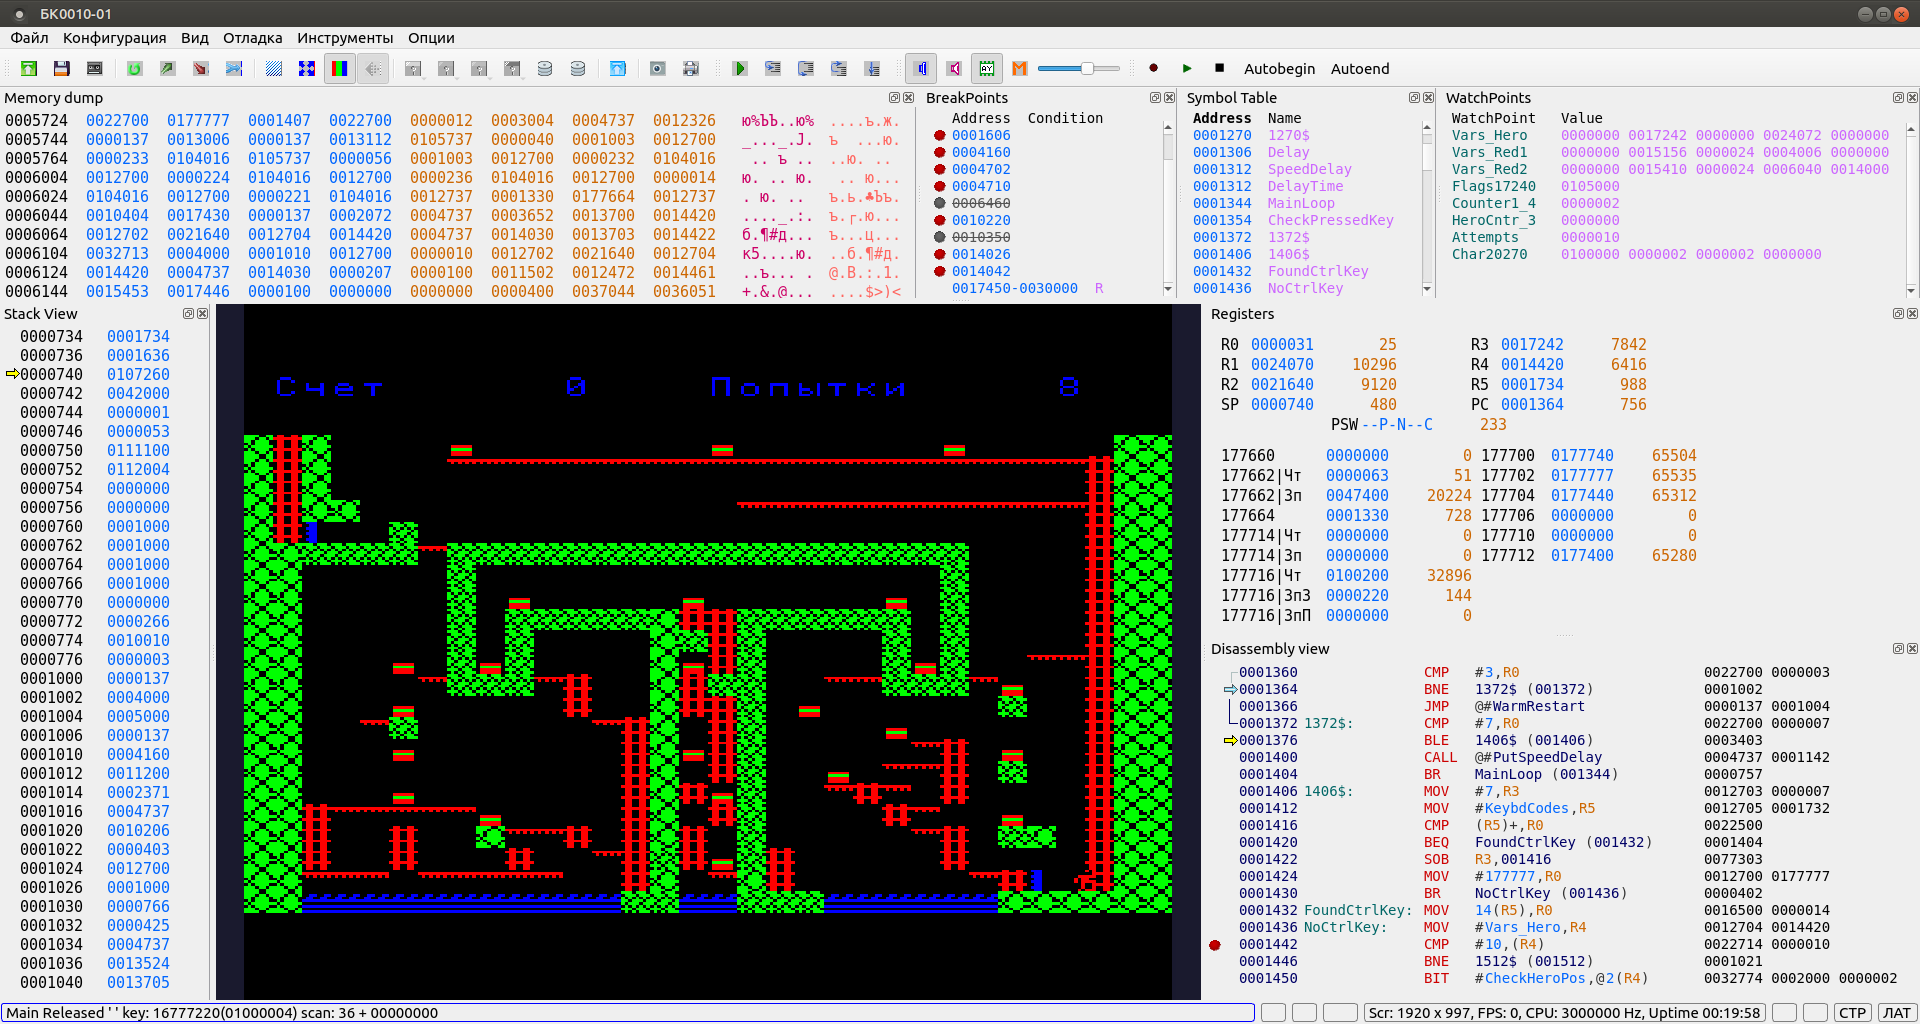This screenshot has height=1024, width=1920.
Task: Open the Файл menu
Action: click(x=29, y=38)
